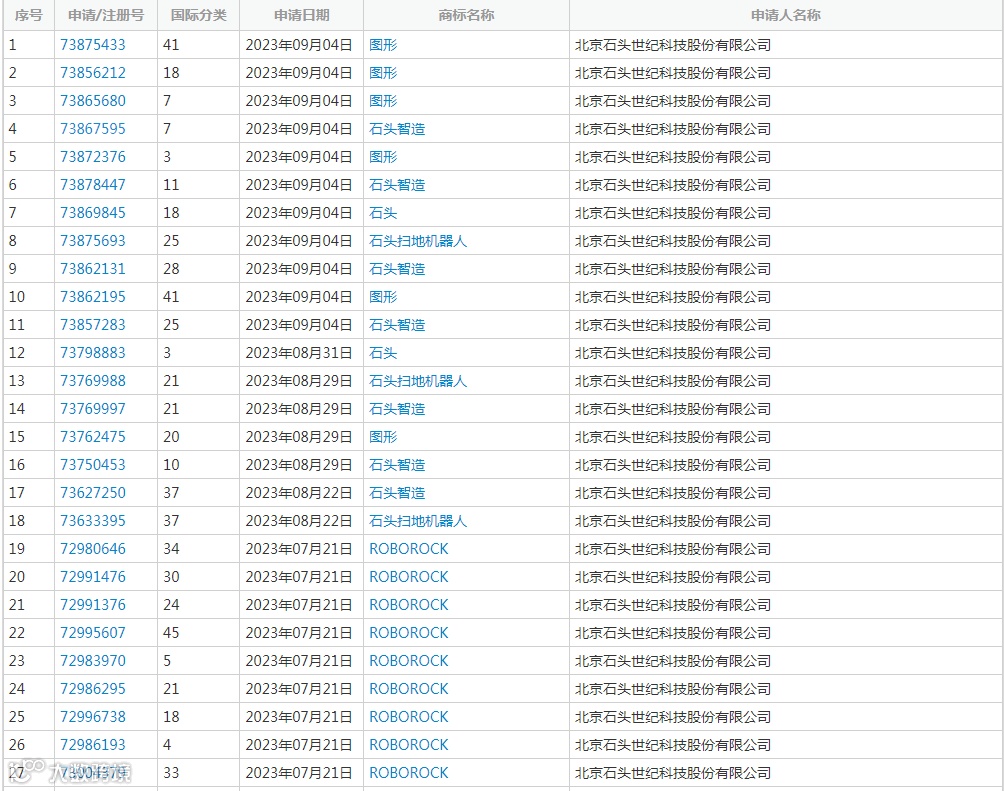Open 石头智造 trademark in row 4

pos(397,129)
